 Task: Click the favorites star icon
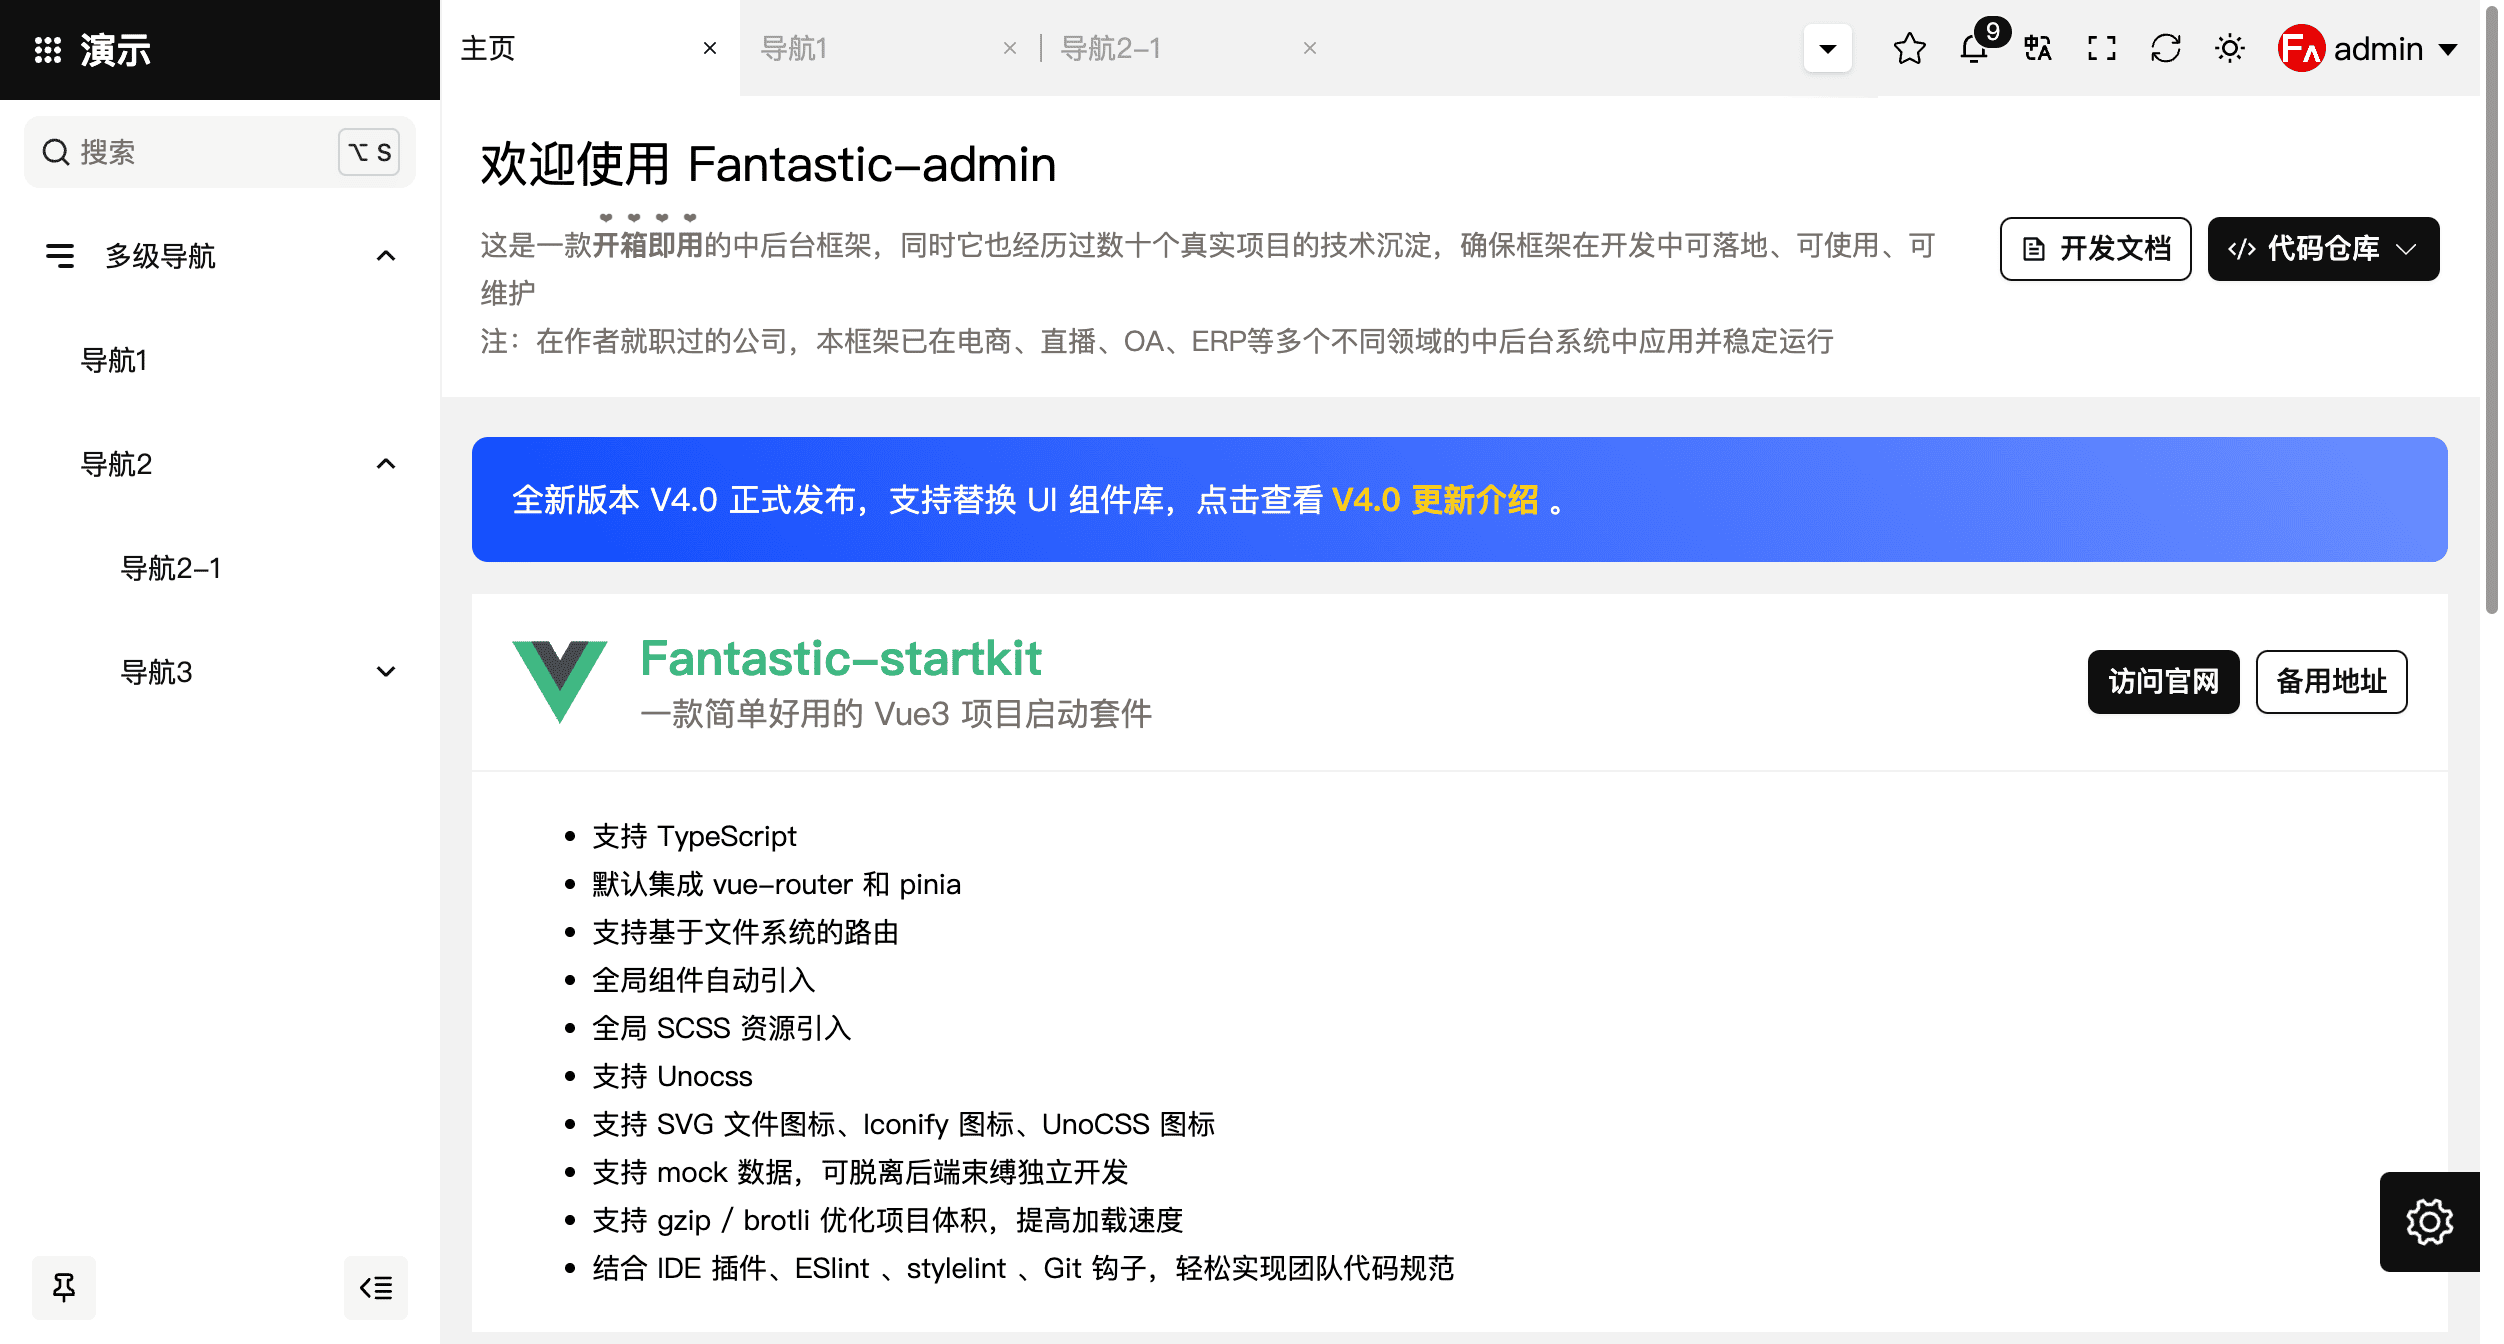click(x=1909, y=48)
